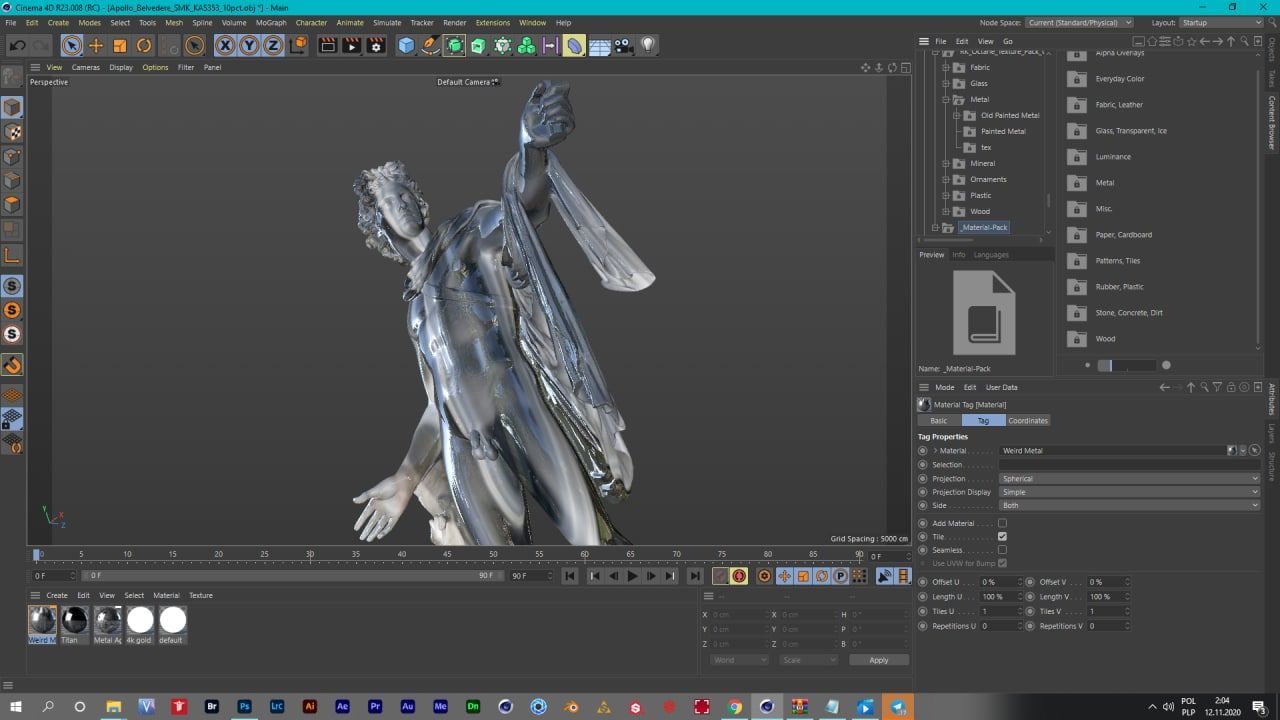
Task: Open the Info tab in Content Browser
Action: point(959,254)
